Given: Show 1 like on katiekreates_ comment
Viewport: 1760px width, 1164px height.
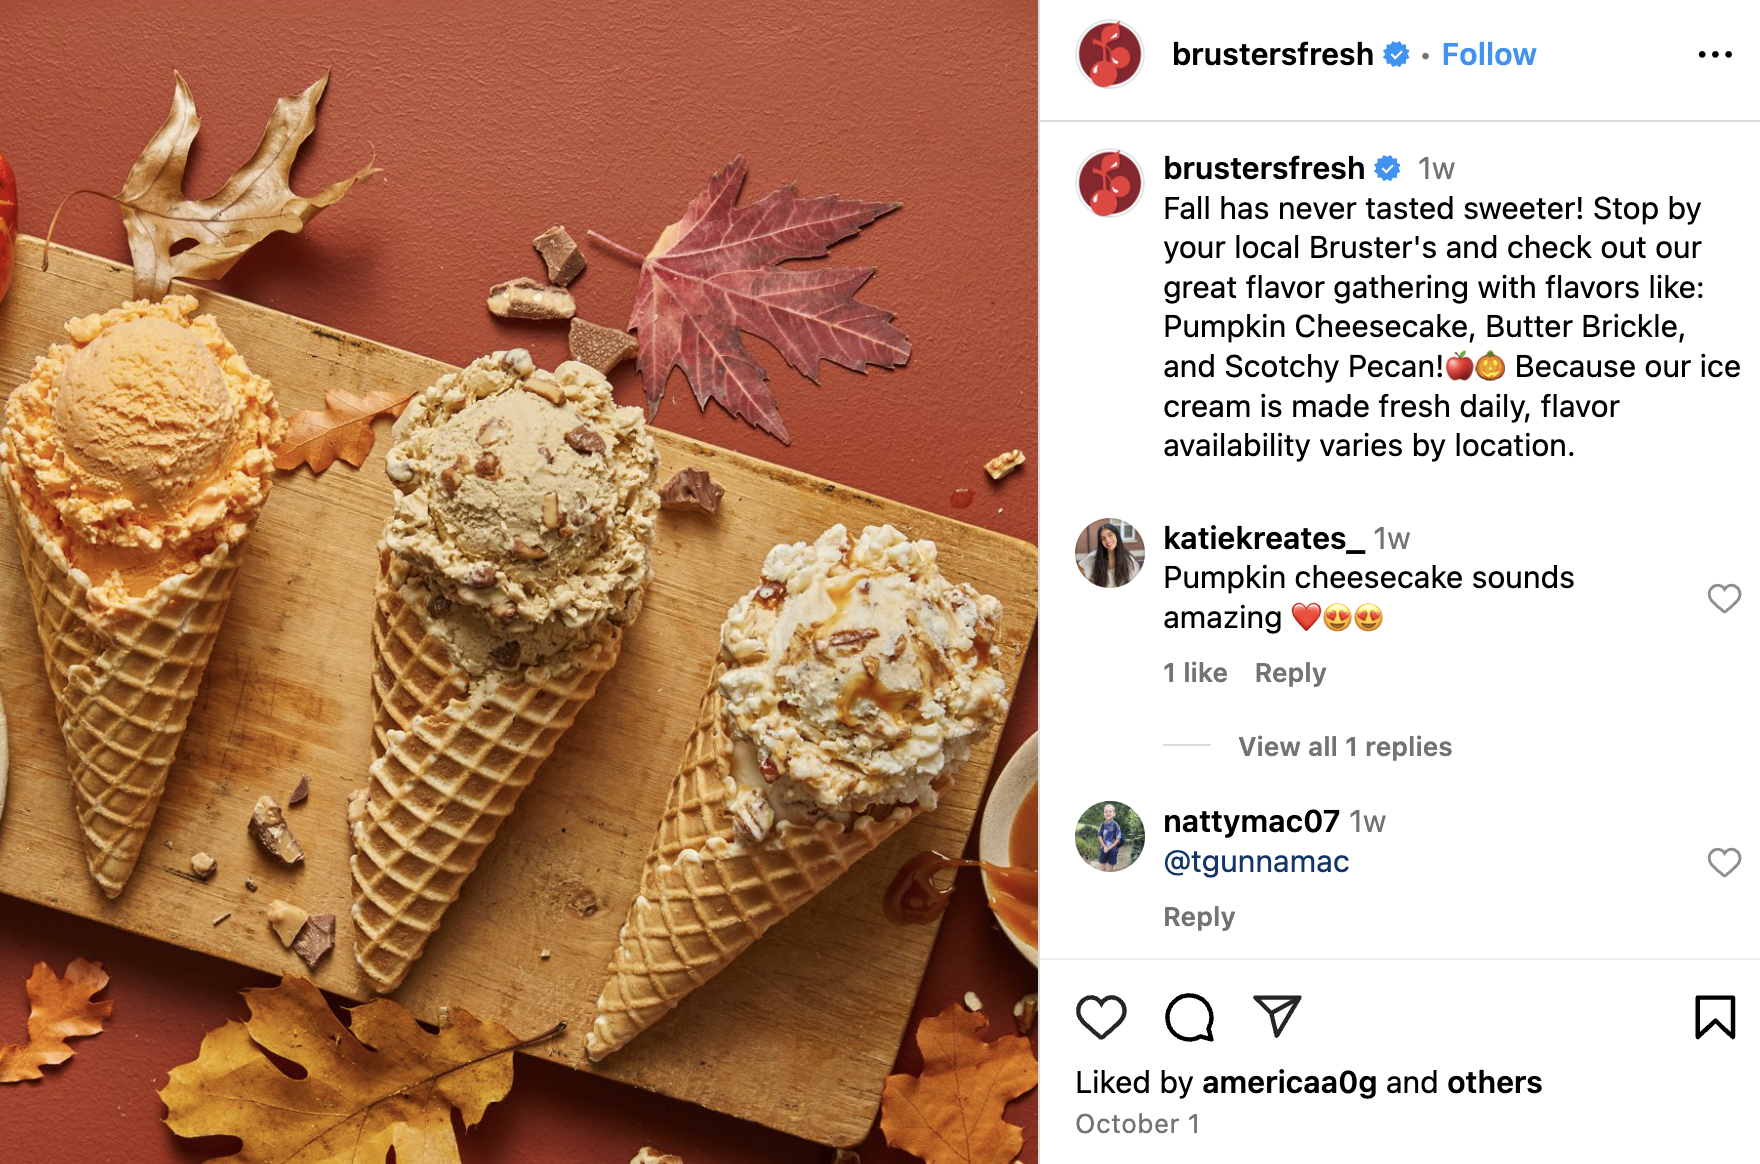Looking at the screenshot, I should click(1195, 673).
